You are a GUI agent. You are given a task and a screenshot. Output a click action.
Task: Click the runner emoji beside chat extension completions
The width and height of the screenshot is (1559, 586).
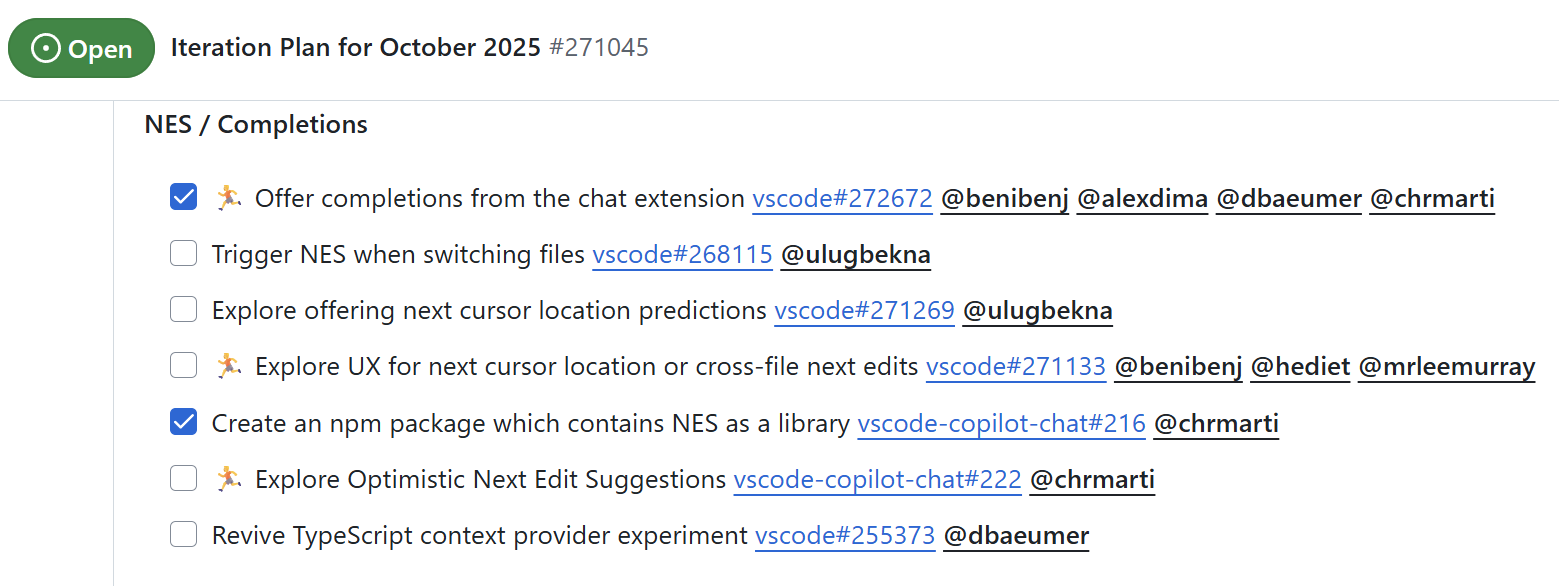[x=229, y=196]
